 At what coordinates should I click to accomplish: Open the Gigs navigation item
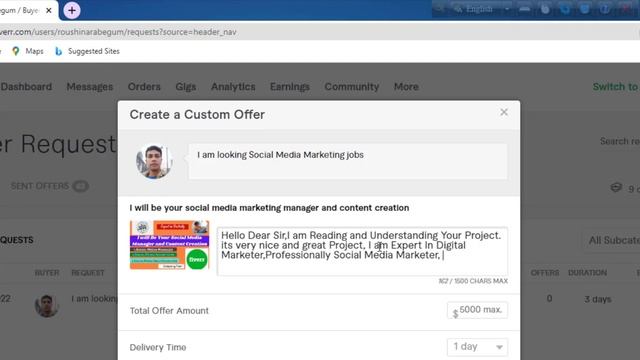[x=186, y=87]
